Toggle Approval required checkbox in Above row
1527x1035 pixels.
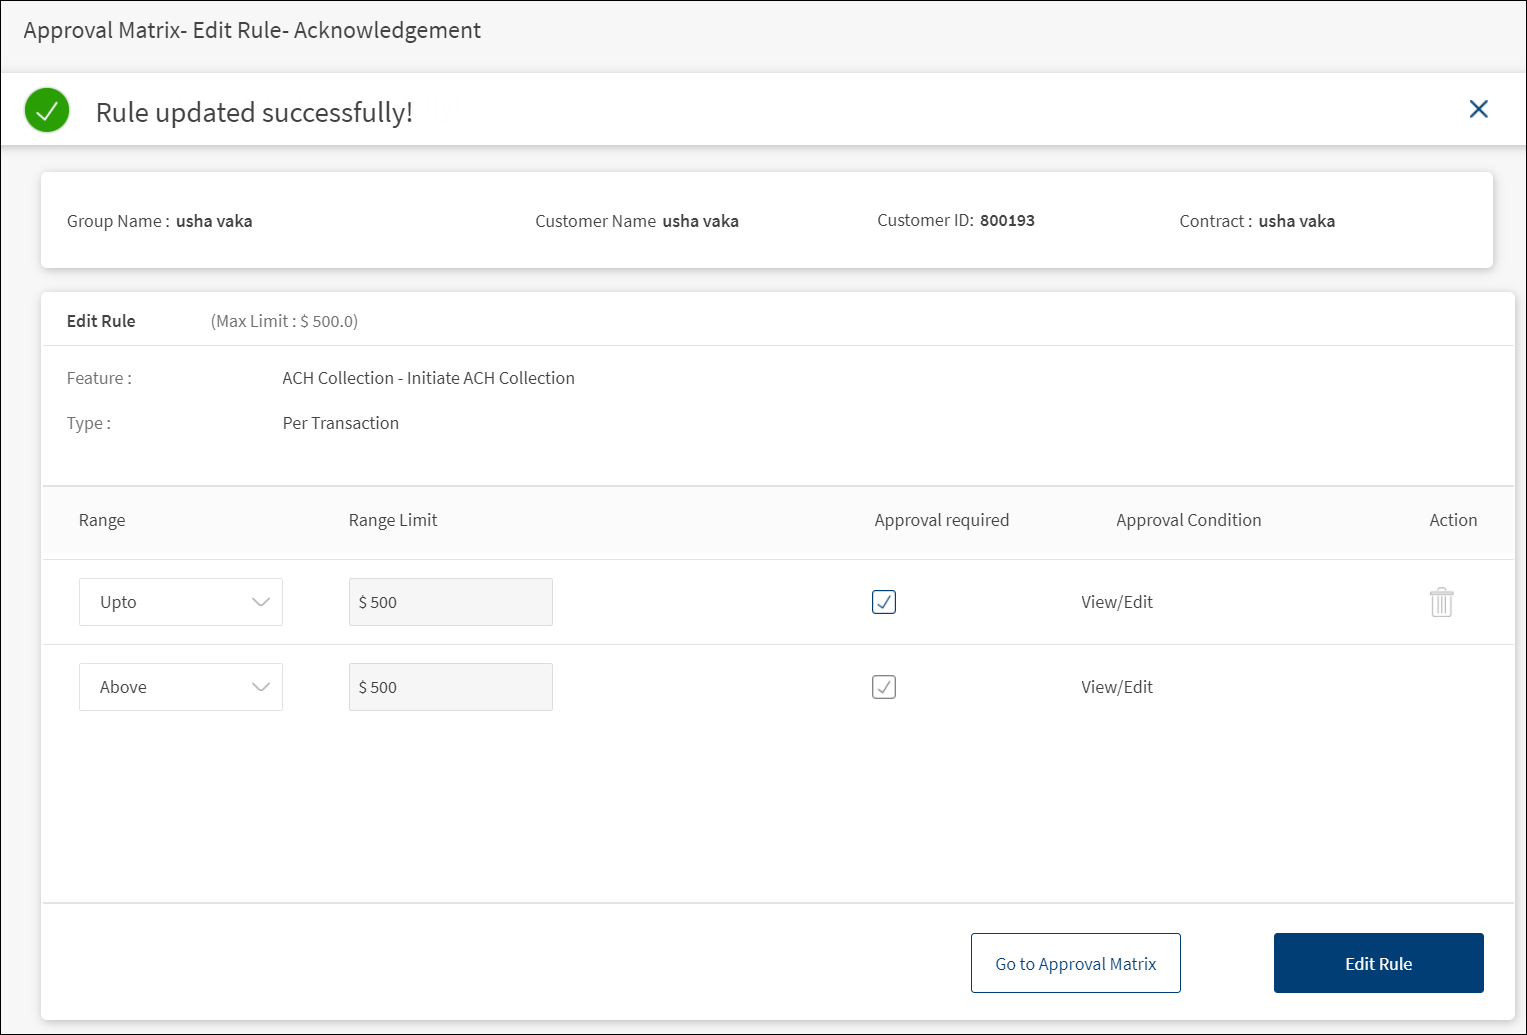pos(884,687)
